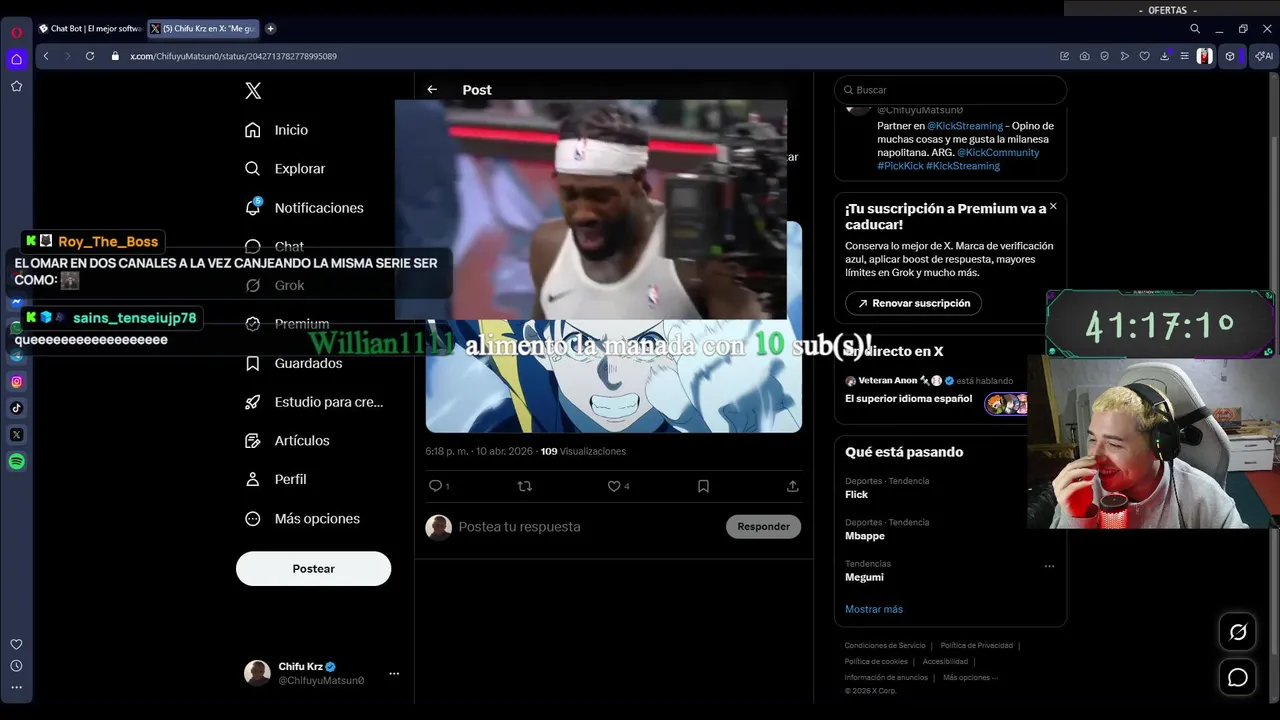This screenshot has height=720, width=1280.
Task: Open Condiciones de Servicio footer link
Action: [885, 646]
